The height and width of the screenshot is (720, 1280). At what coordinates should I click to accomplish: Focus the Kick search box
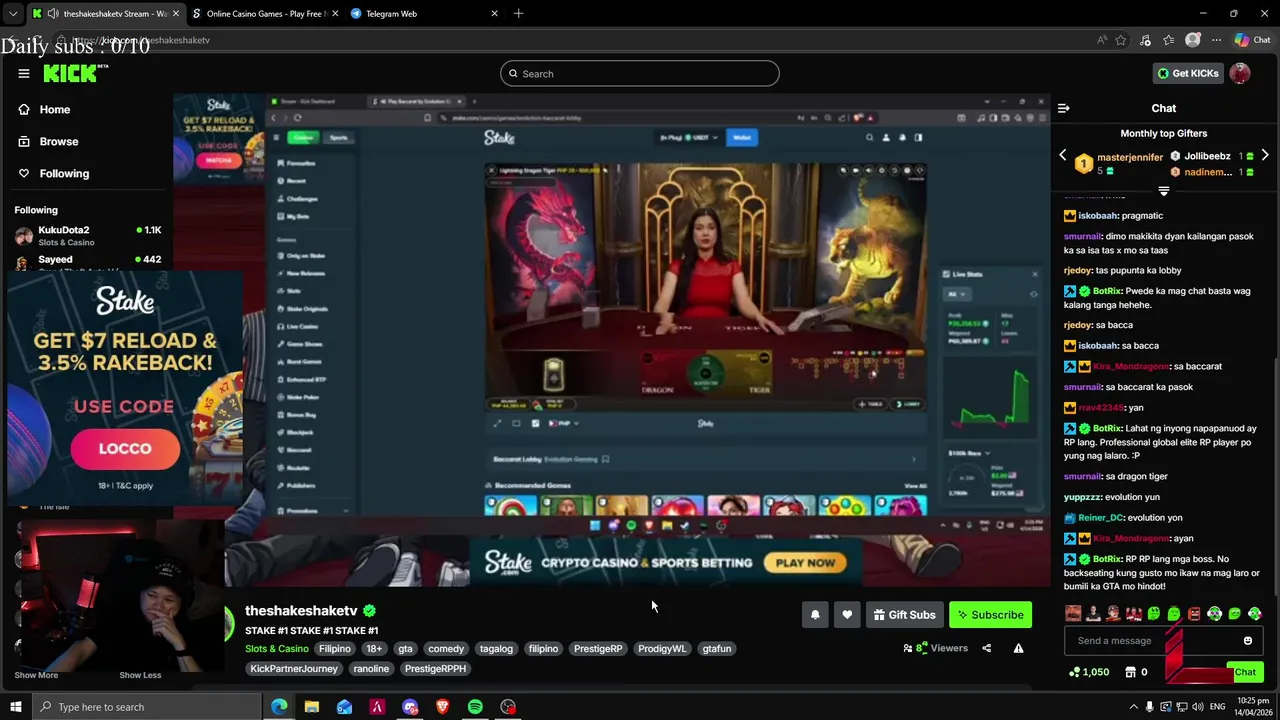coord(640,73)
